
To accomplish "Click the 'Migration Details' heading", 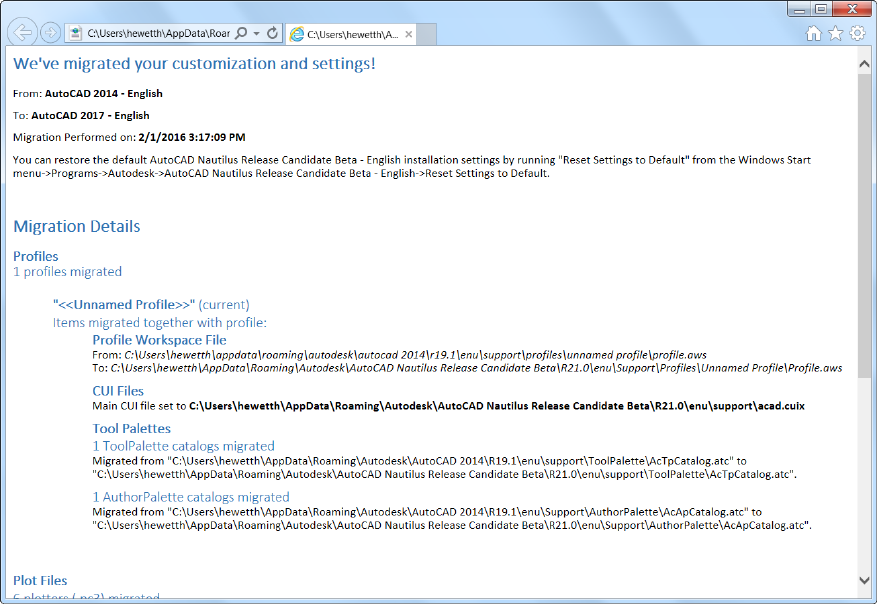I will tap(77, 226).
